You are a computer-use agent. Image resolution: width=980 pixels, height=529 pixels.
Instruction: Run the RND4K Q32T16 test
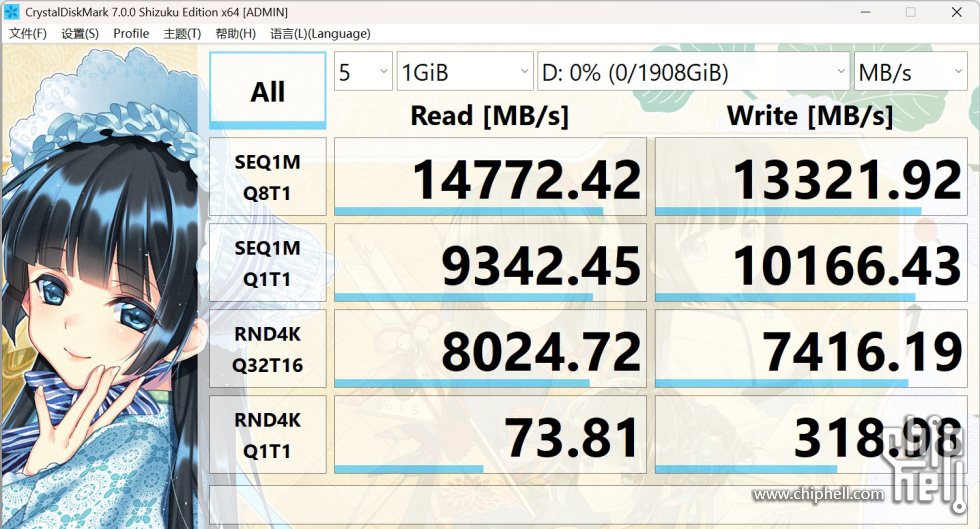(268, 349)
